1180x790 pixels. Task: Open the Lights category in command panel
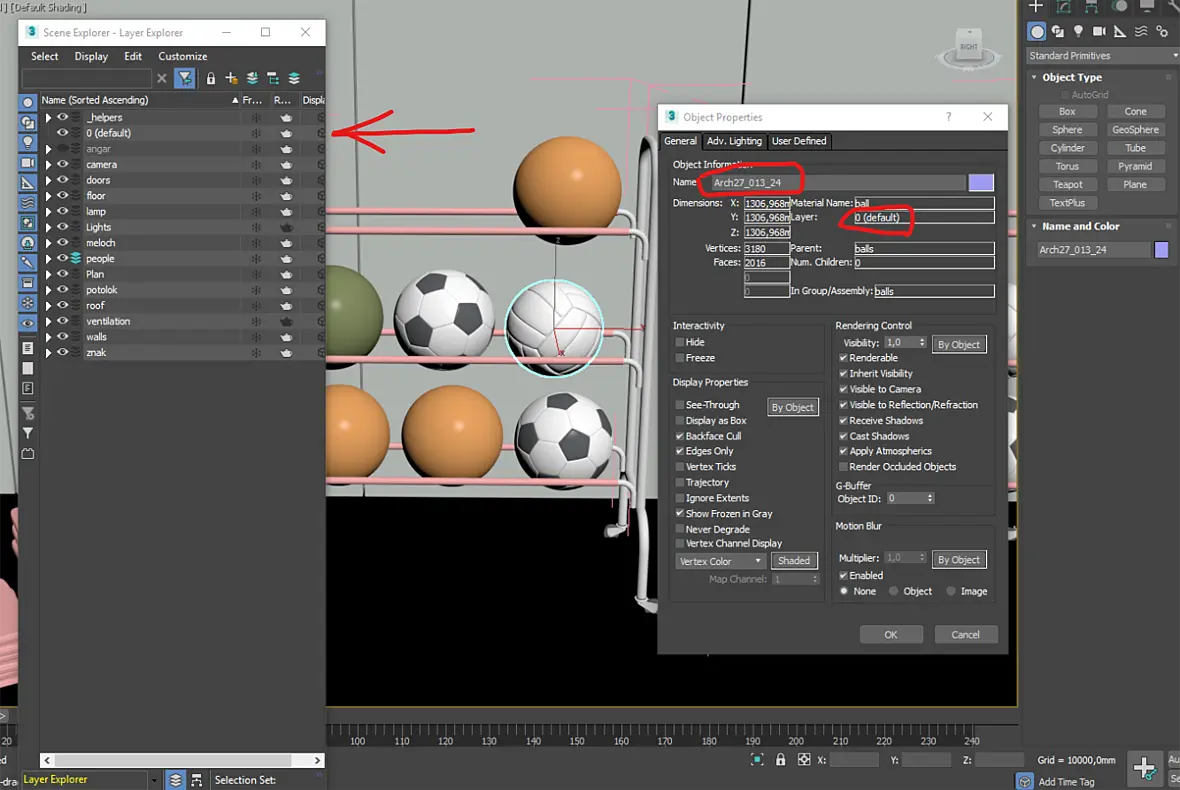1078,32
